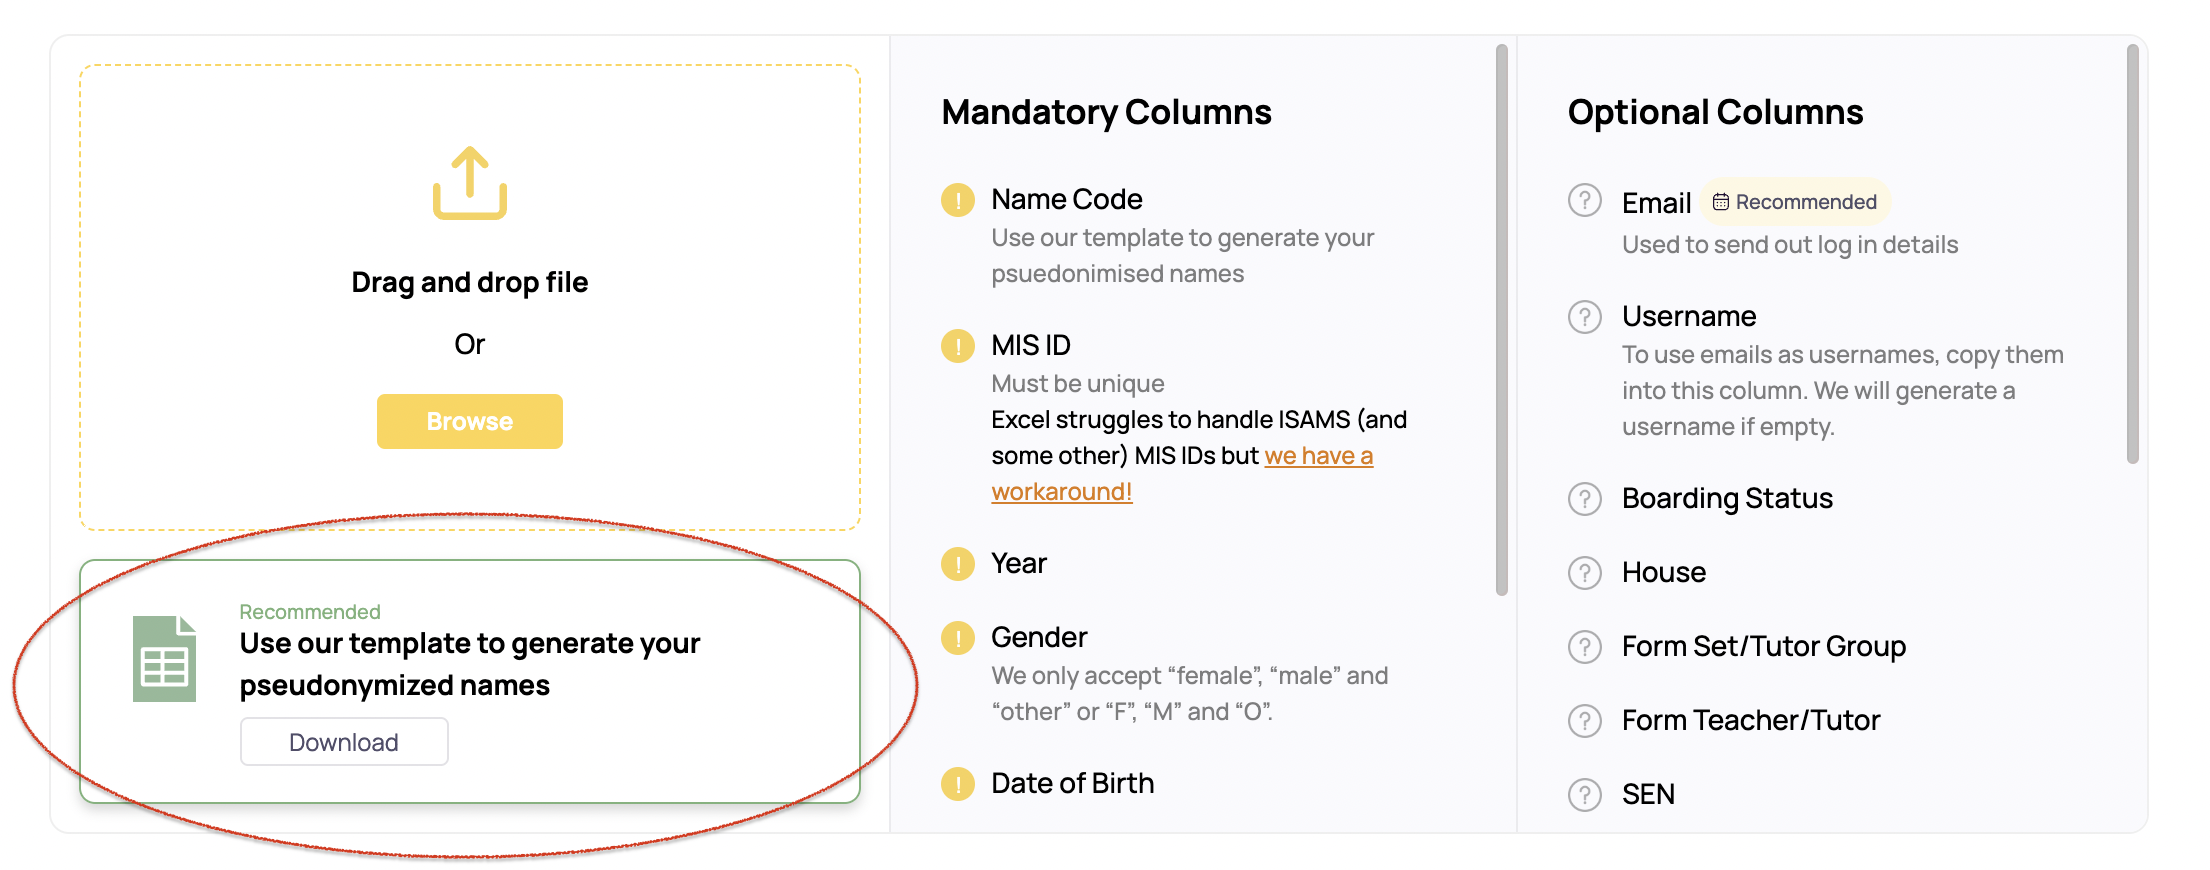The width and height of the screenshot is (2210, 870).
Task: Open the help icon next to Username
Action: [1584, 317]
